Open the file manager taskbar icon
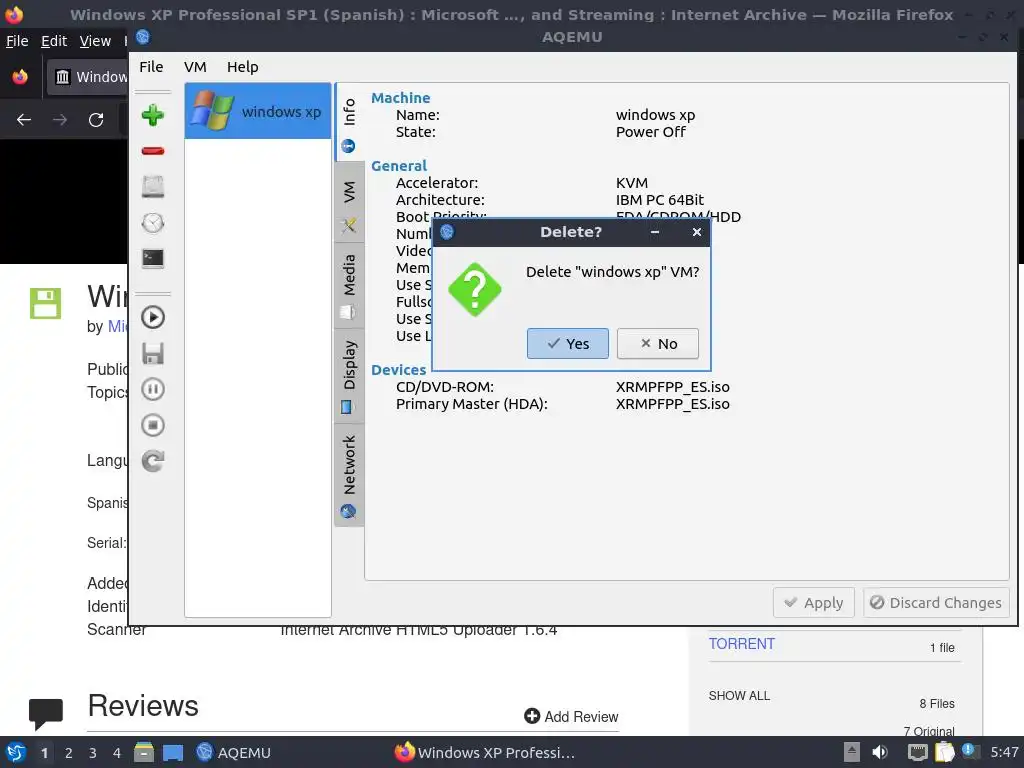The image size is (1024, 768). click(x=144, y=752)
